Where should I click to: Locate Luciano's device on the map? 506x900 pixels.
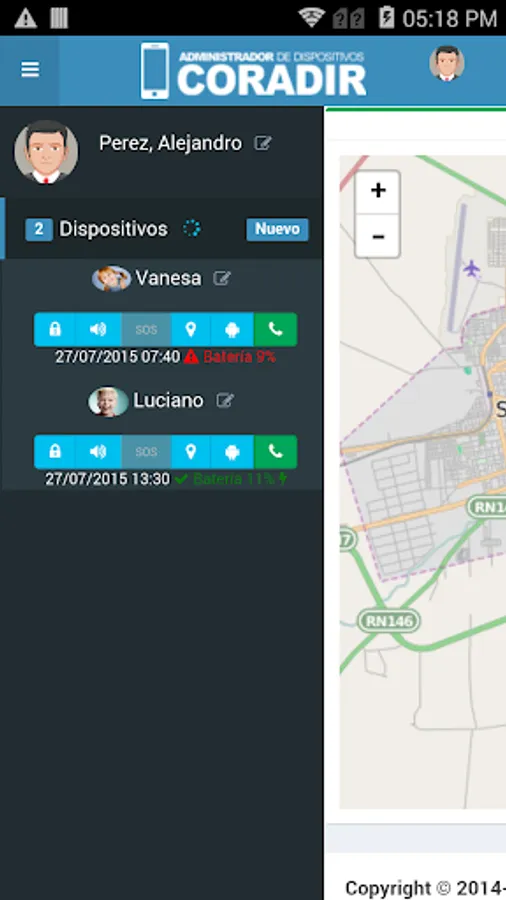pyautogui.click(x=190, y=452)
